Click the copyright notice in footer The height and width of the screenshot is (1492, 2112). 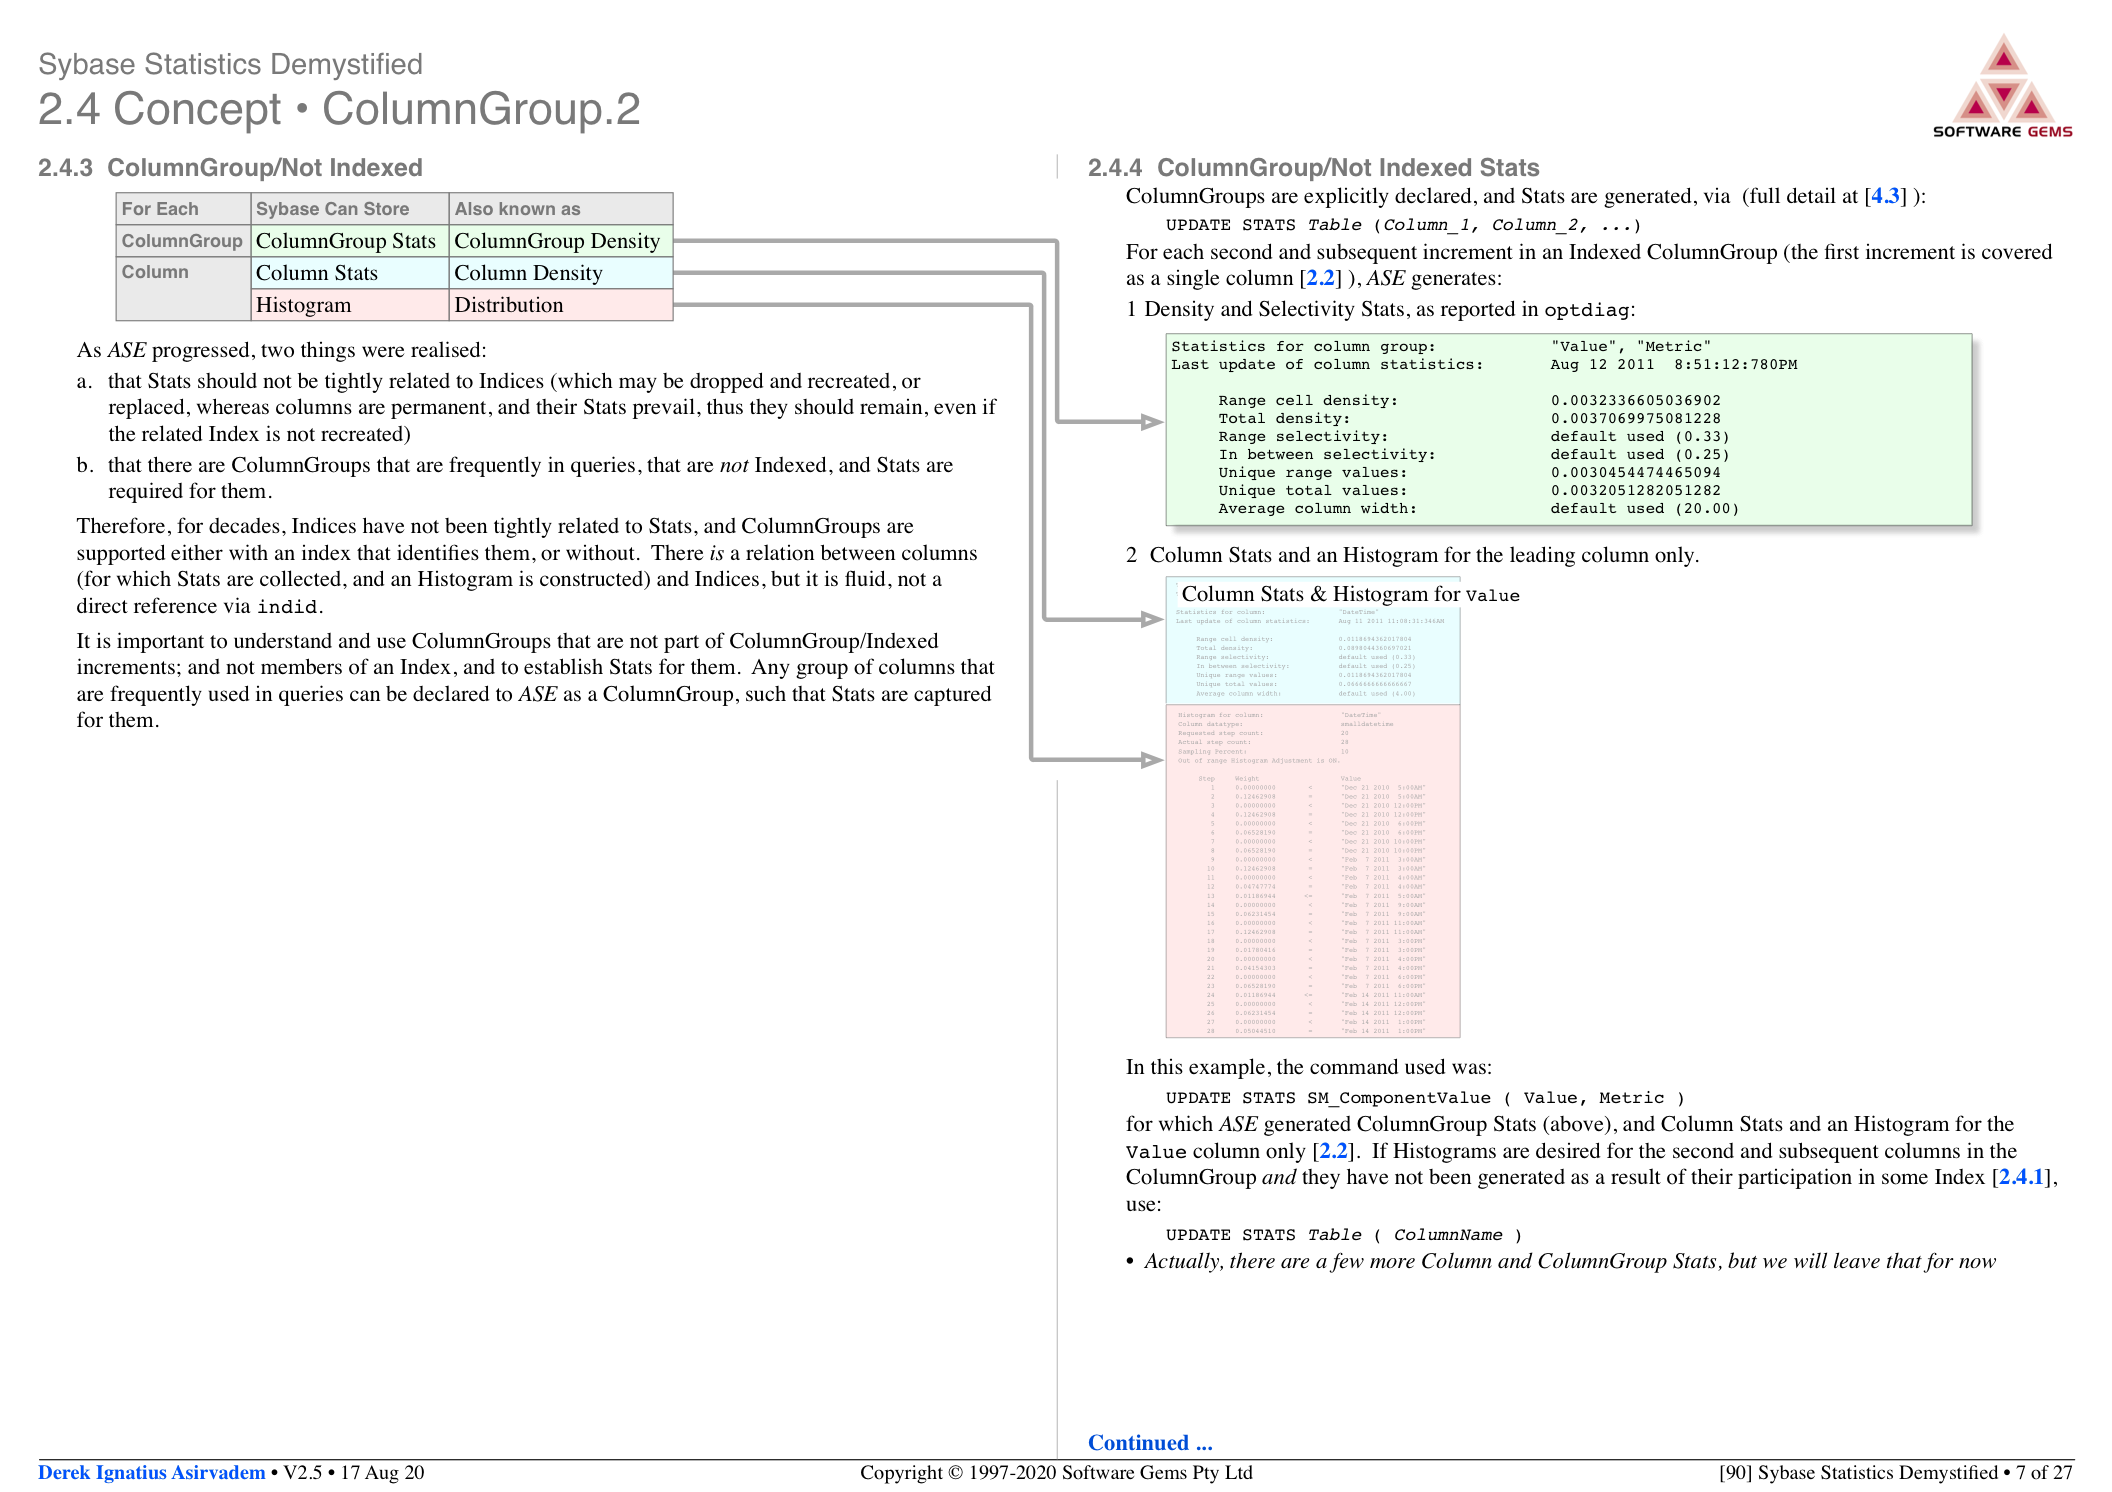point(1056,1472)
